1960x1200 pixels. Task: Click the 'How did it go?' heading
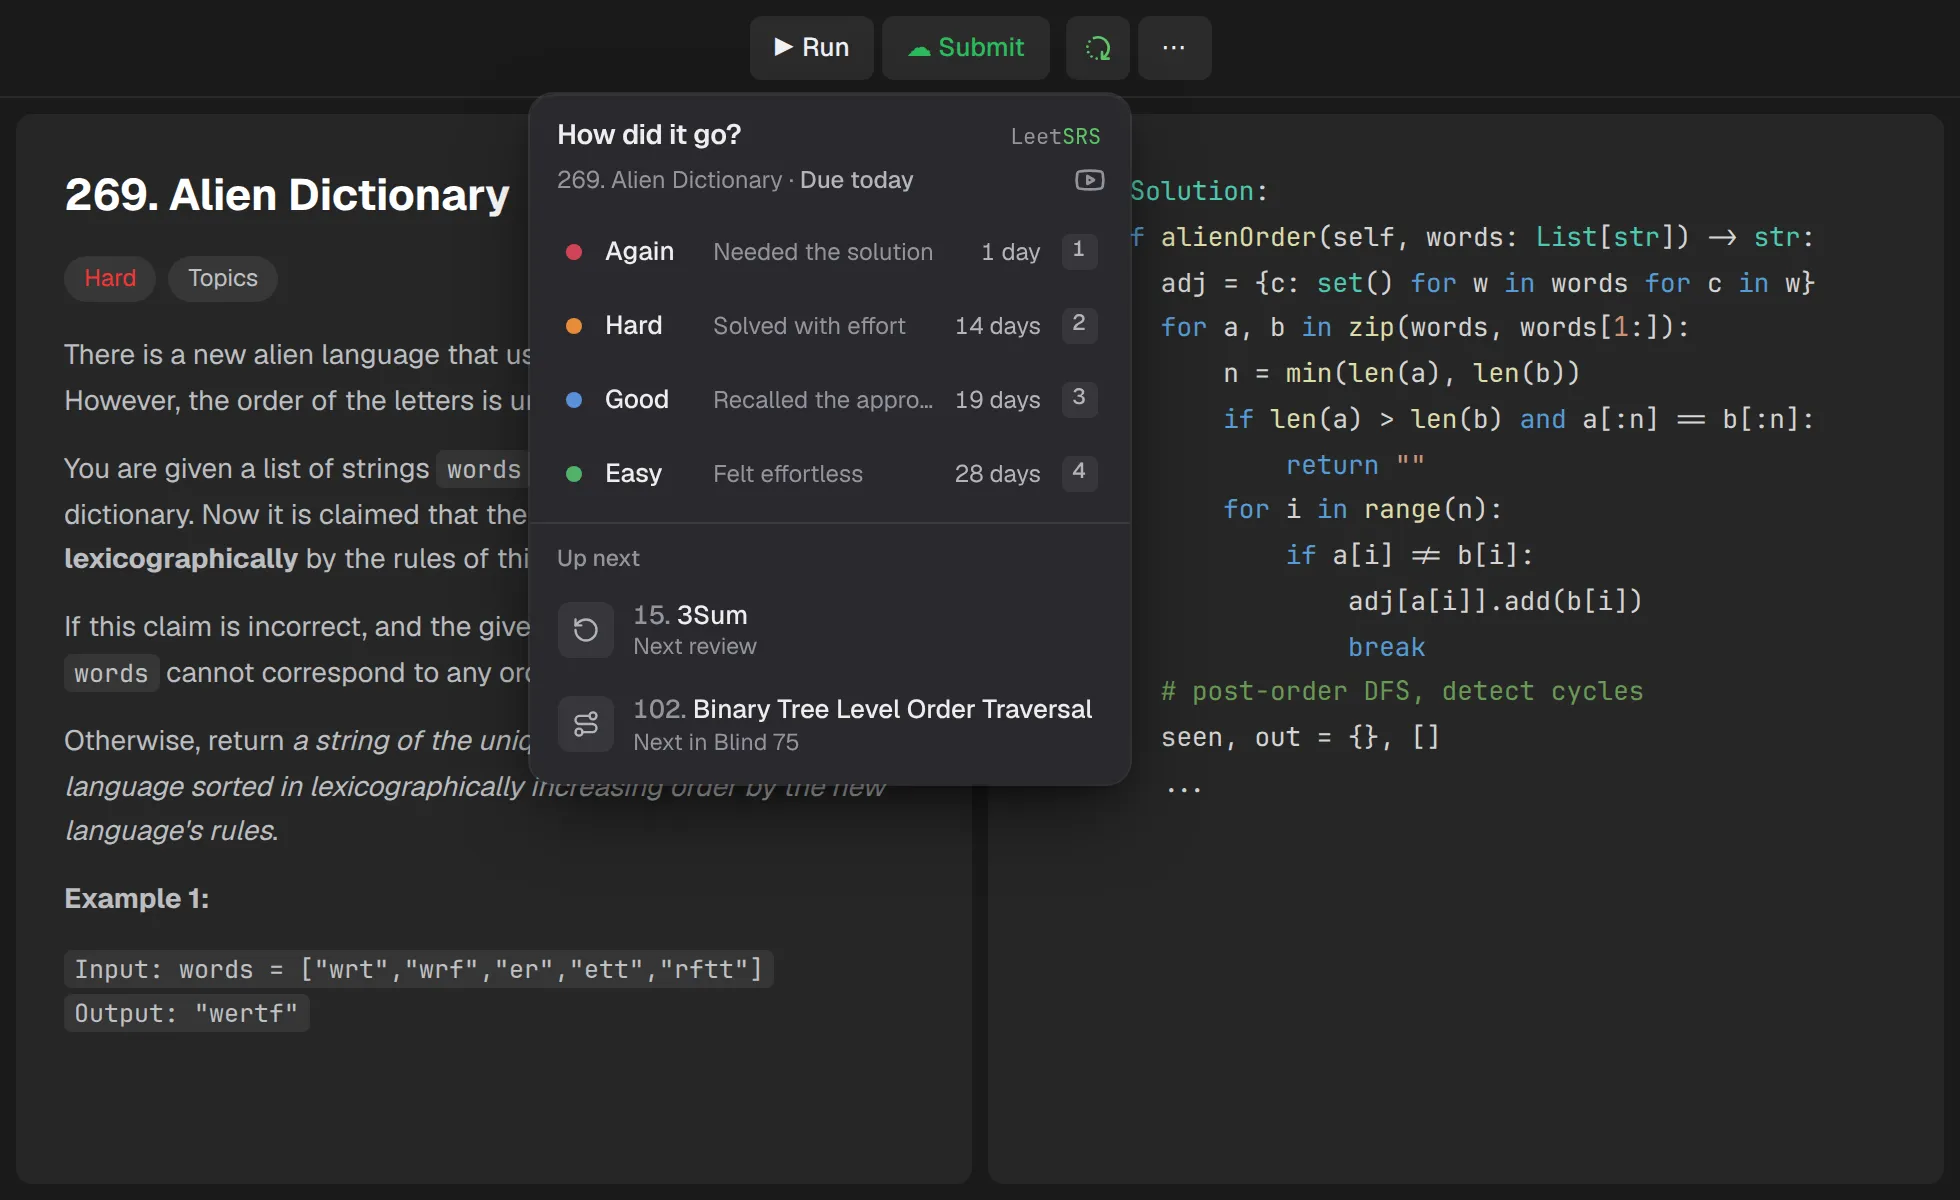pyautogui.click(x=649, y=134)
